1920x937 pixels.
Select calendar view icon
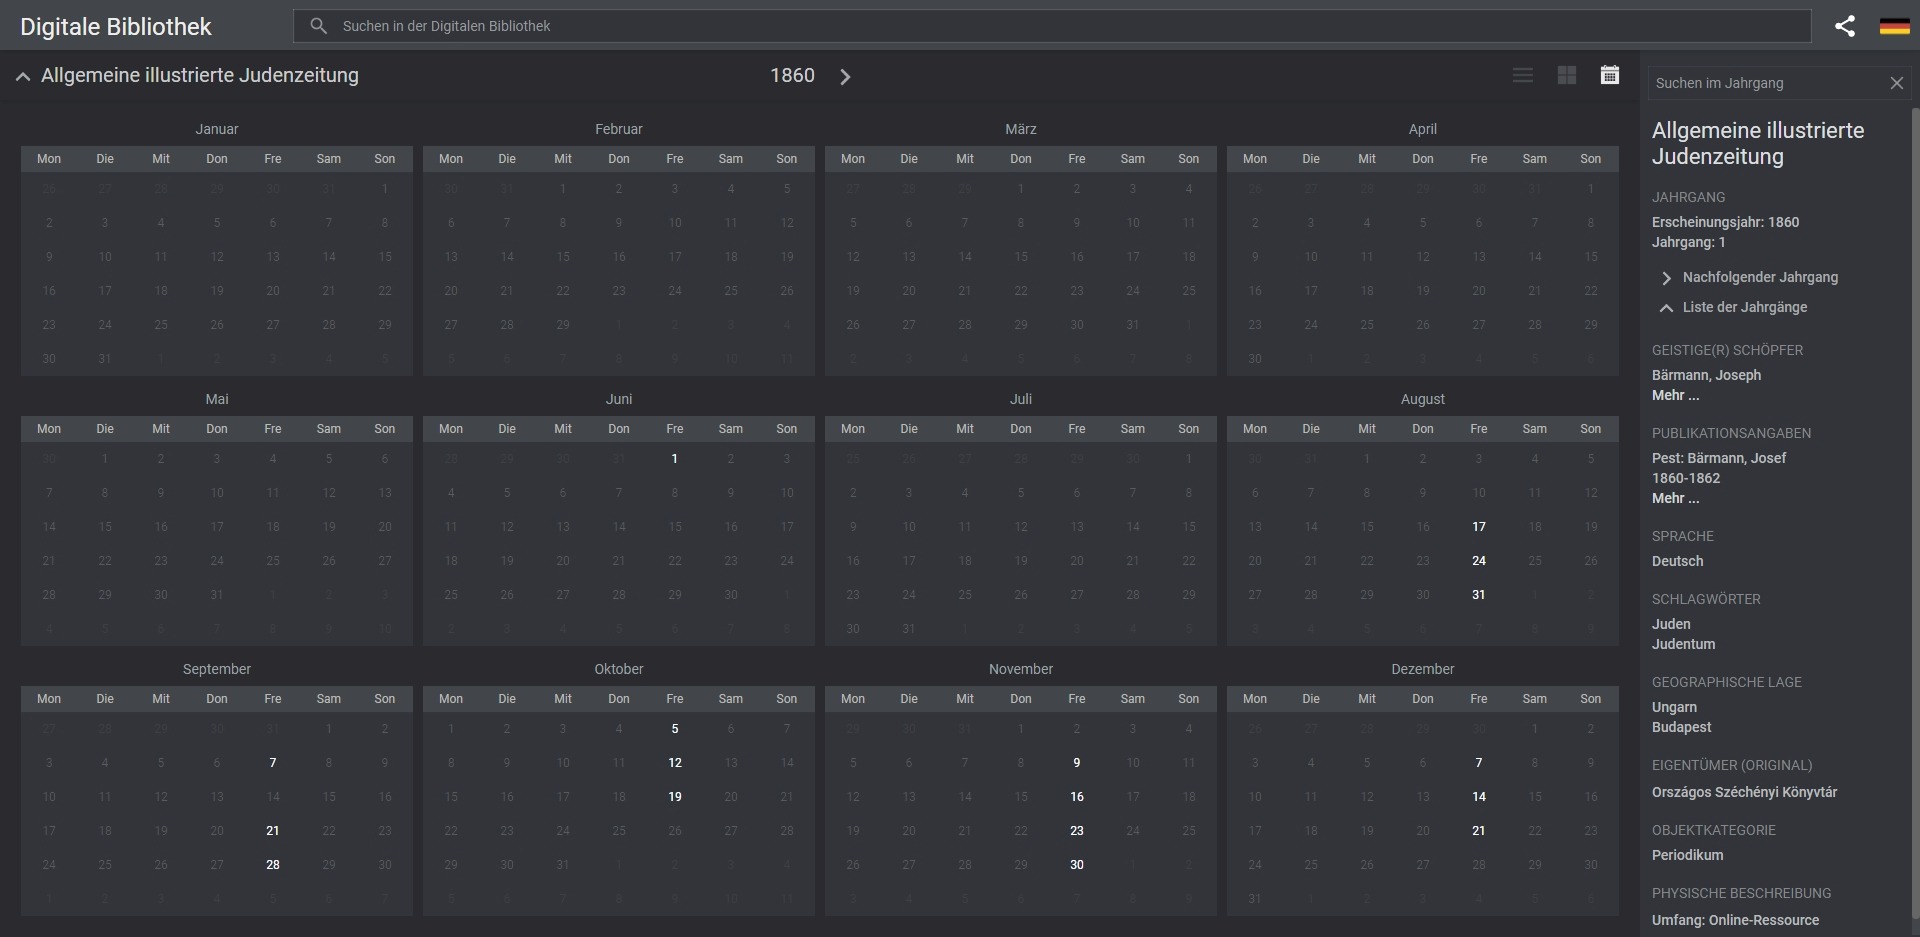[x=1610, y=75]
